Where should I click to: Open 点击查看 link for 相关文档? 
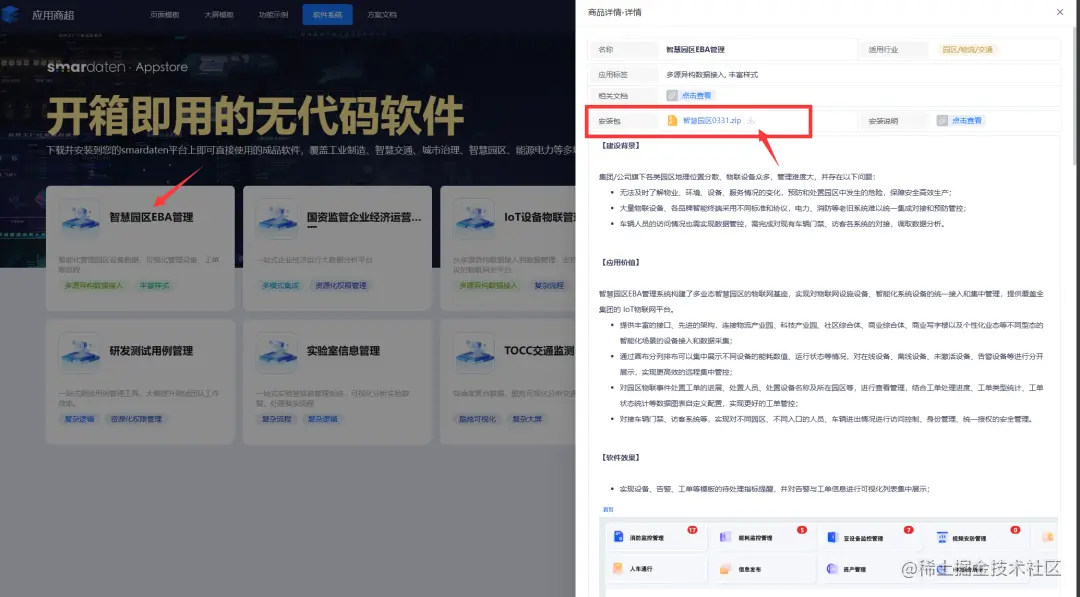pos(695,92)
